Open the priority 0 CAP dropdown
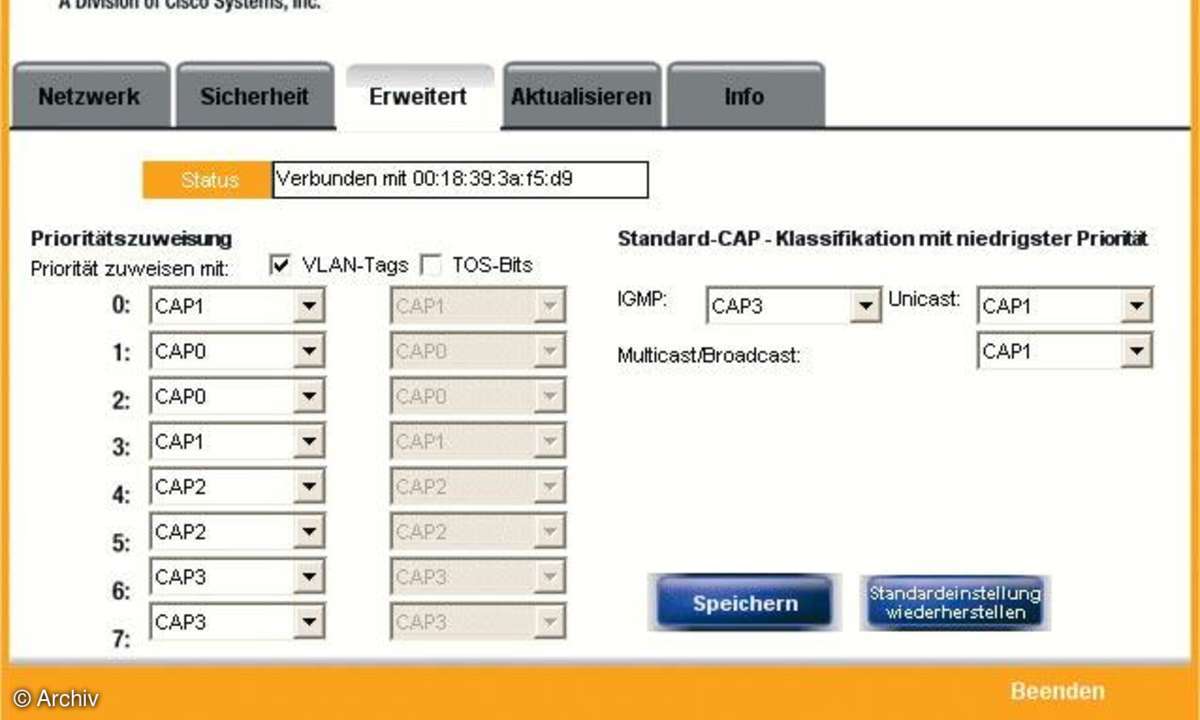Screen dimensions: 1200x720 pos(310,305)
